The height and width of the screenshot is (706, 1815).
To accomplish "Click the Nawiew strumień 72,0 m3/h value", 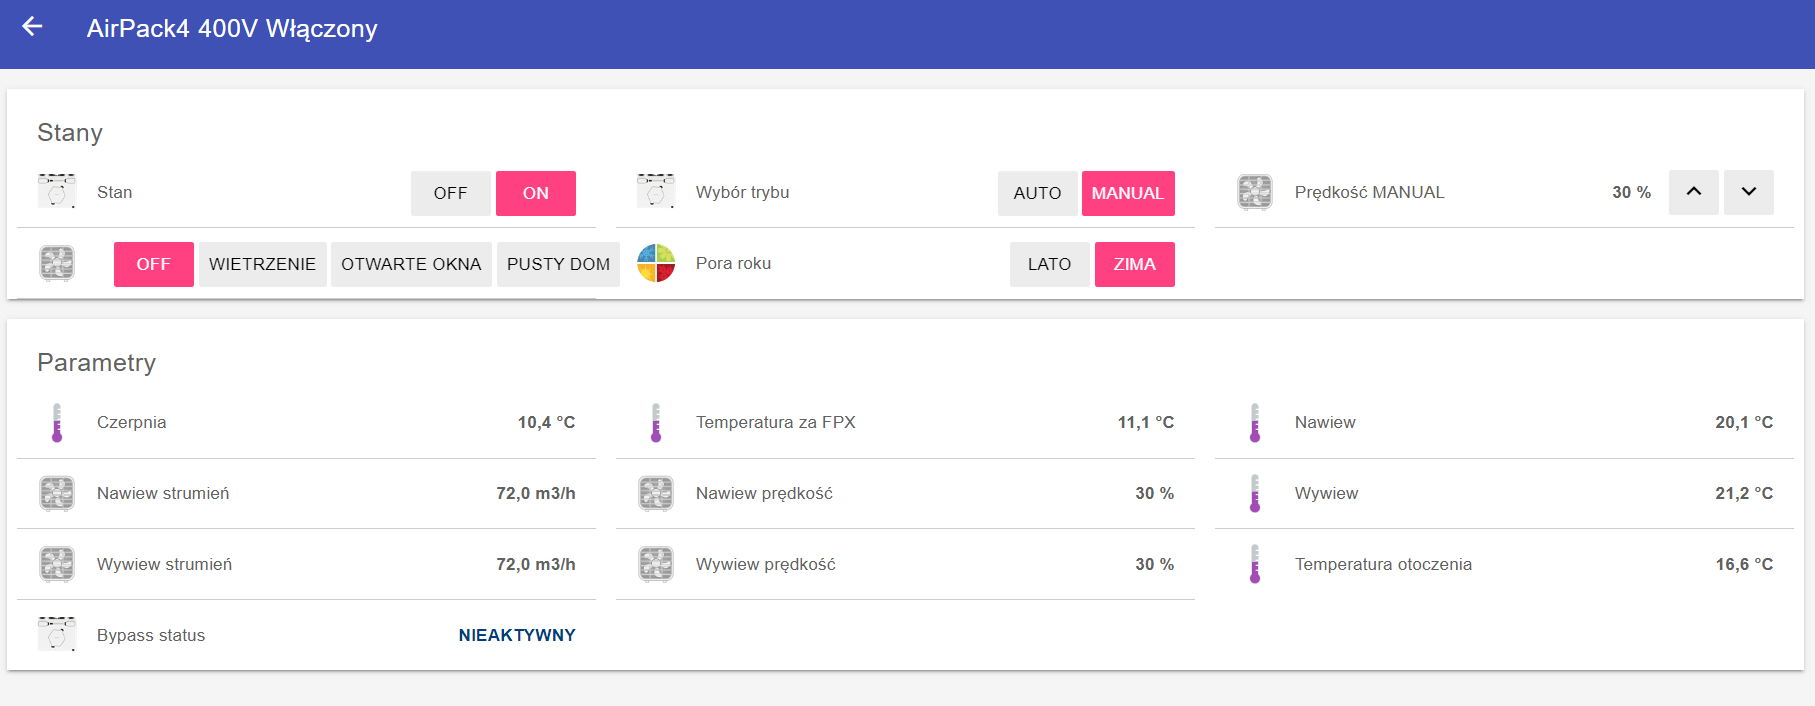I will point(536,493).
